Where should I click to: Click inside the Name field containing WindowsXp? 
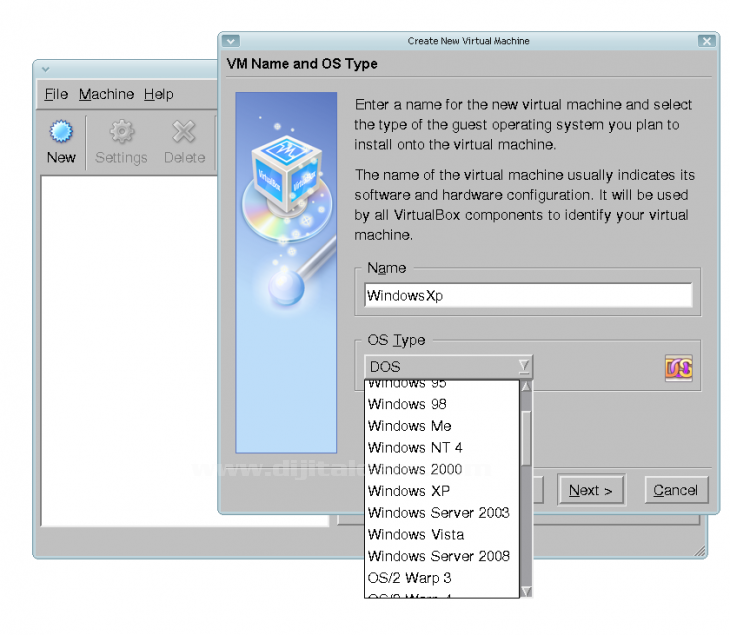pos(528,296)
